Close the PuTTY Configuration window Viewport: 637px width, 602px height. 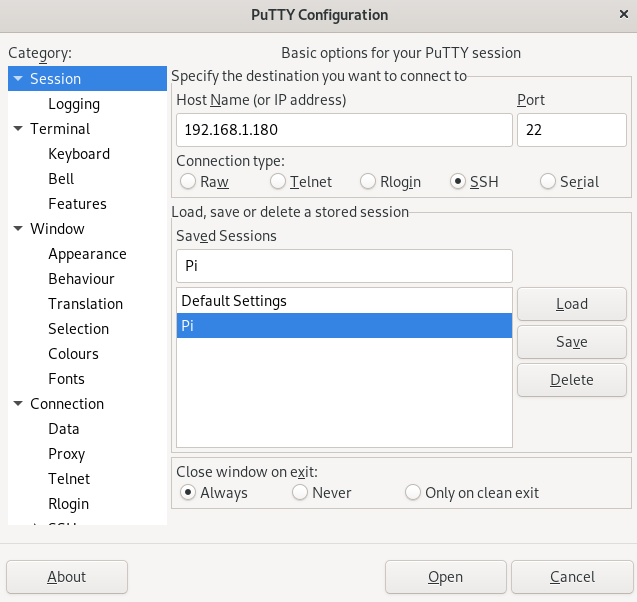624,15
